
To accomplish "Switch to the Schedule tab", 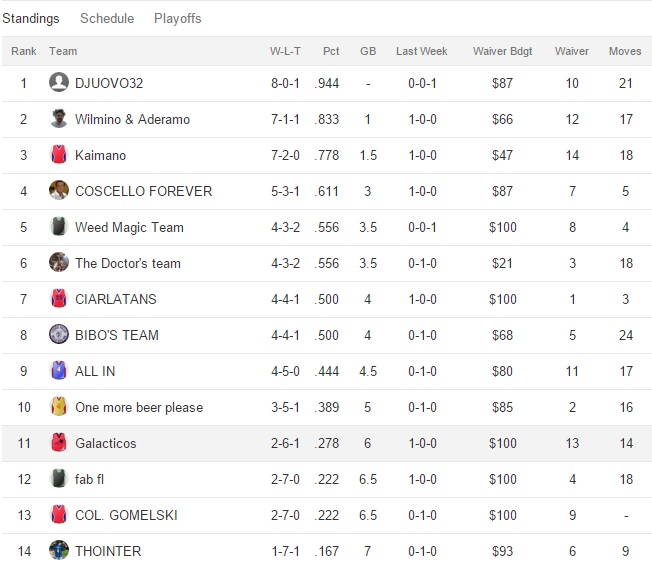I will click(x=107, y=18).
